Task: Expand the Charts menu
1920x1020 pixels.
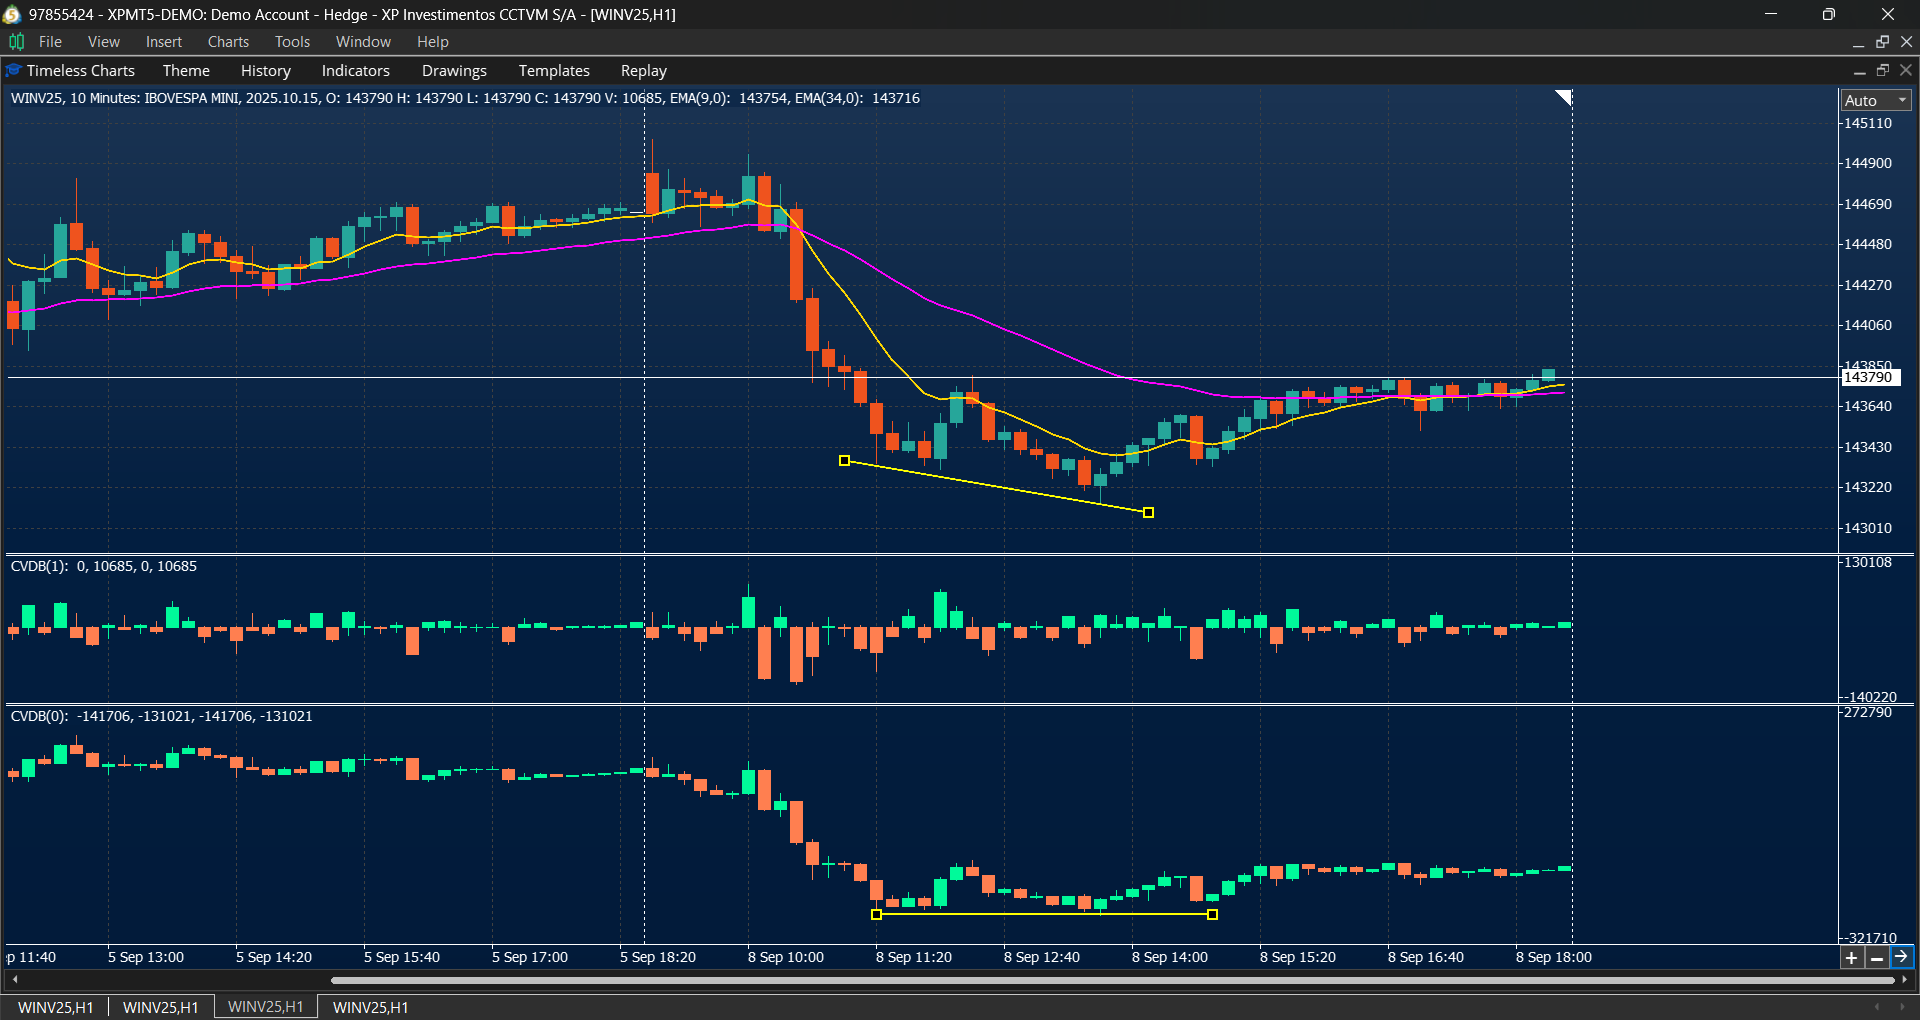Action: click(x=228, y=41)
